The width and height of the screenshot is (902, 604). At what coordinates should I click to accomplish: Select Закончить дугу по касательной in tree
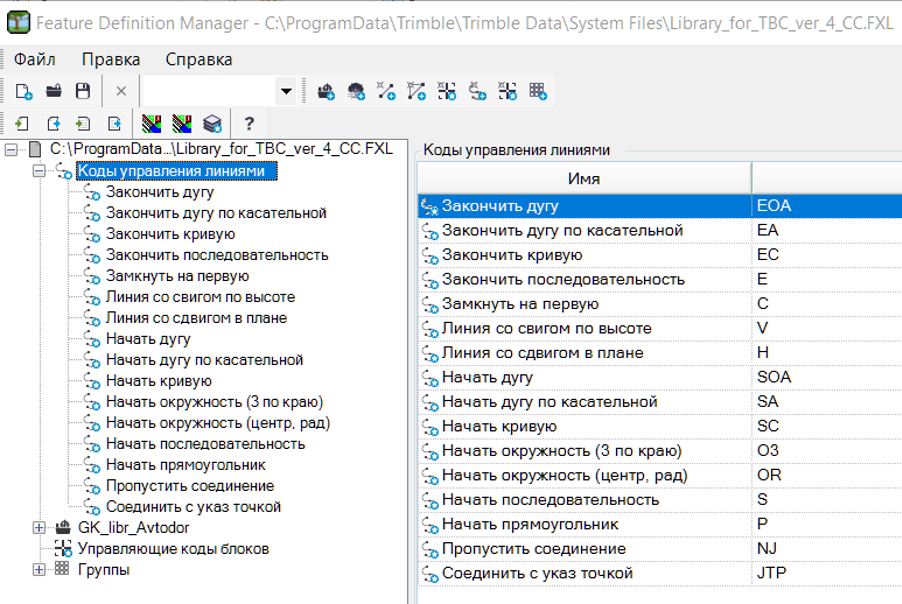(216, 213)
